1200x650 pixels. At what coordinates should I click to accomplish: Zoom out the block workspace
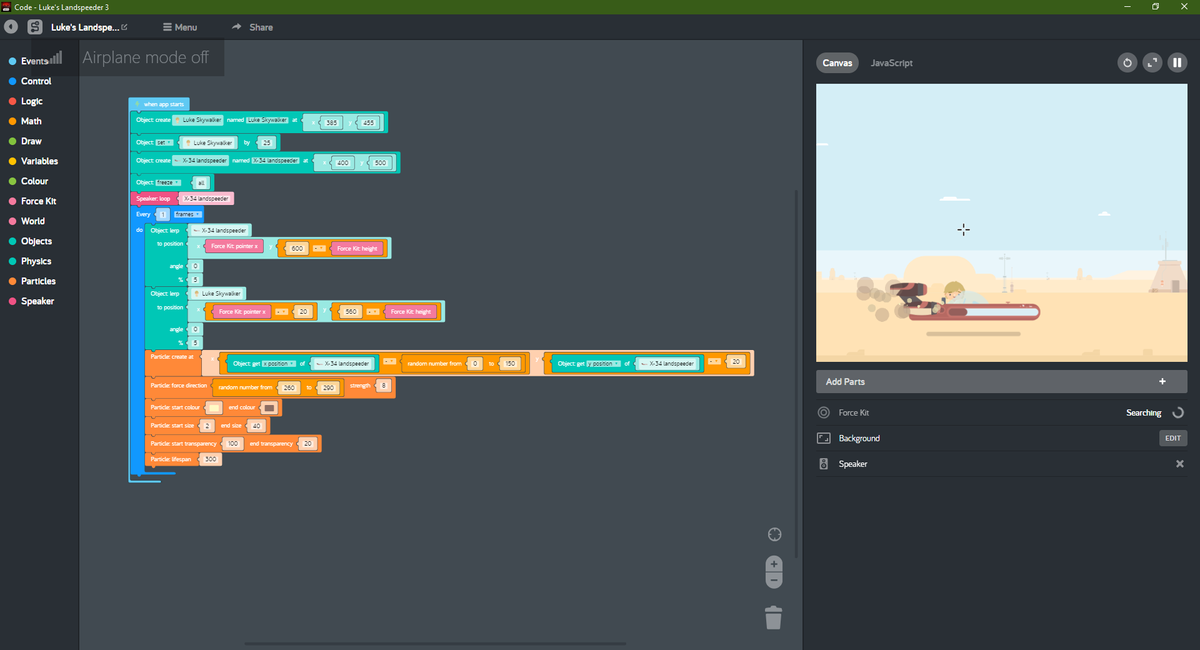tap(774, 580)
